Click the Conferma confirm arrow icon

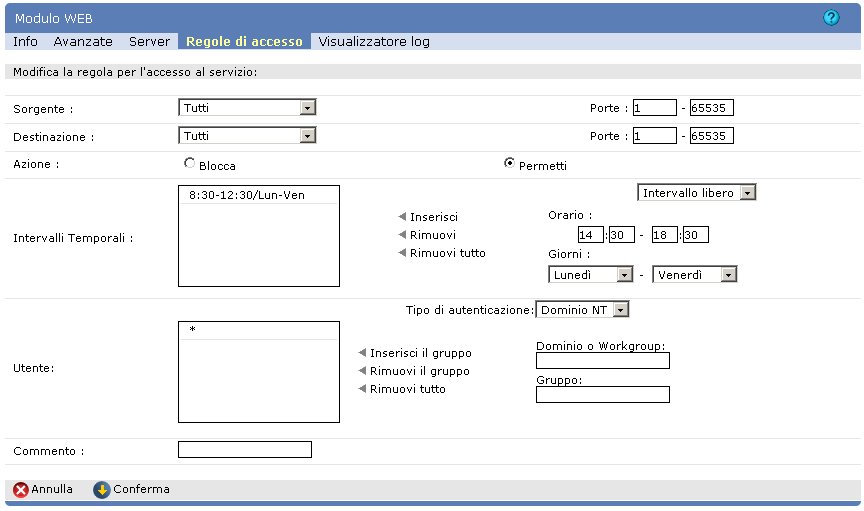[101, 490]
